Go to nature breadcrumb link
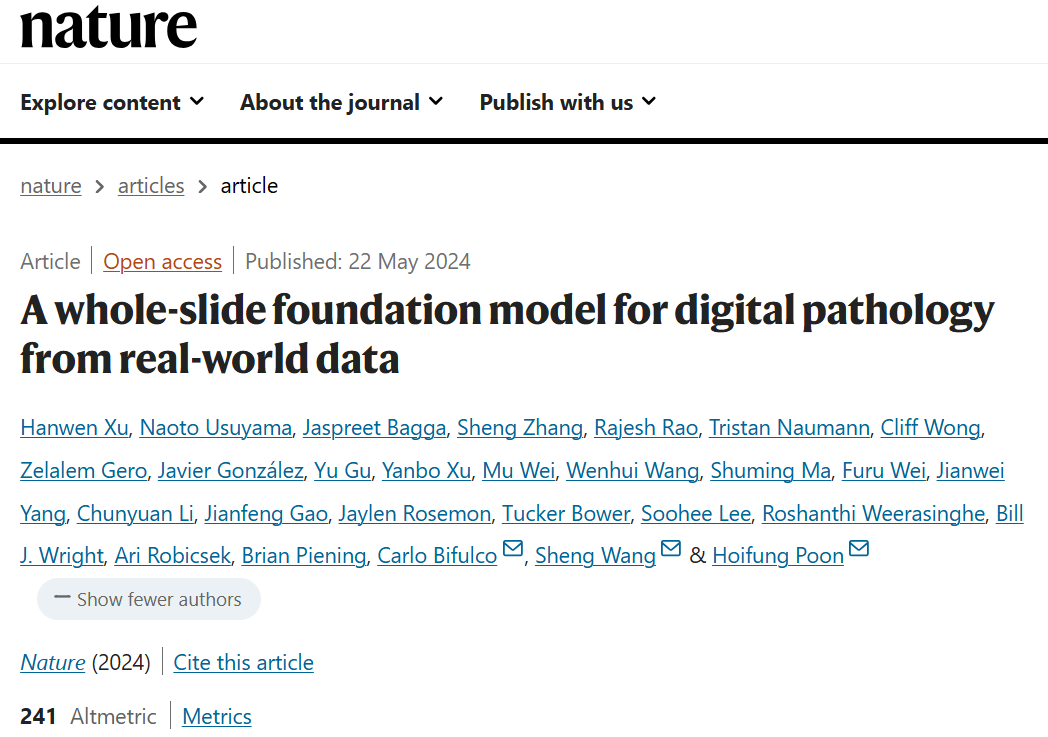The width and height of the screenshot is (1048, 737). tap(51, 186)
